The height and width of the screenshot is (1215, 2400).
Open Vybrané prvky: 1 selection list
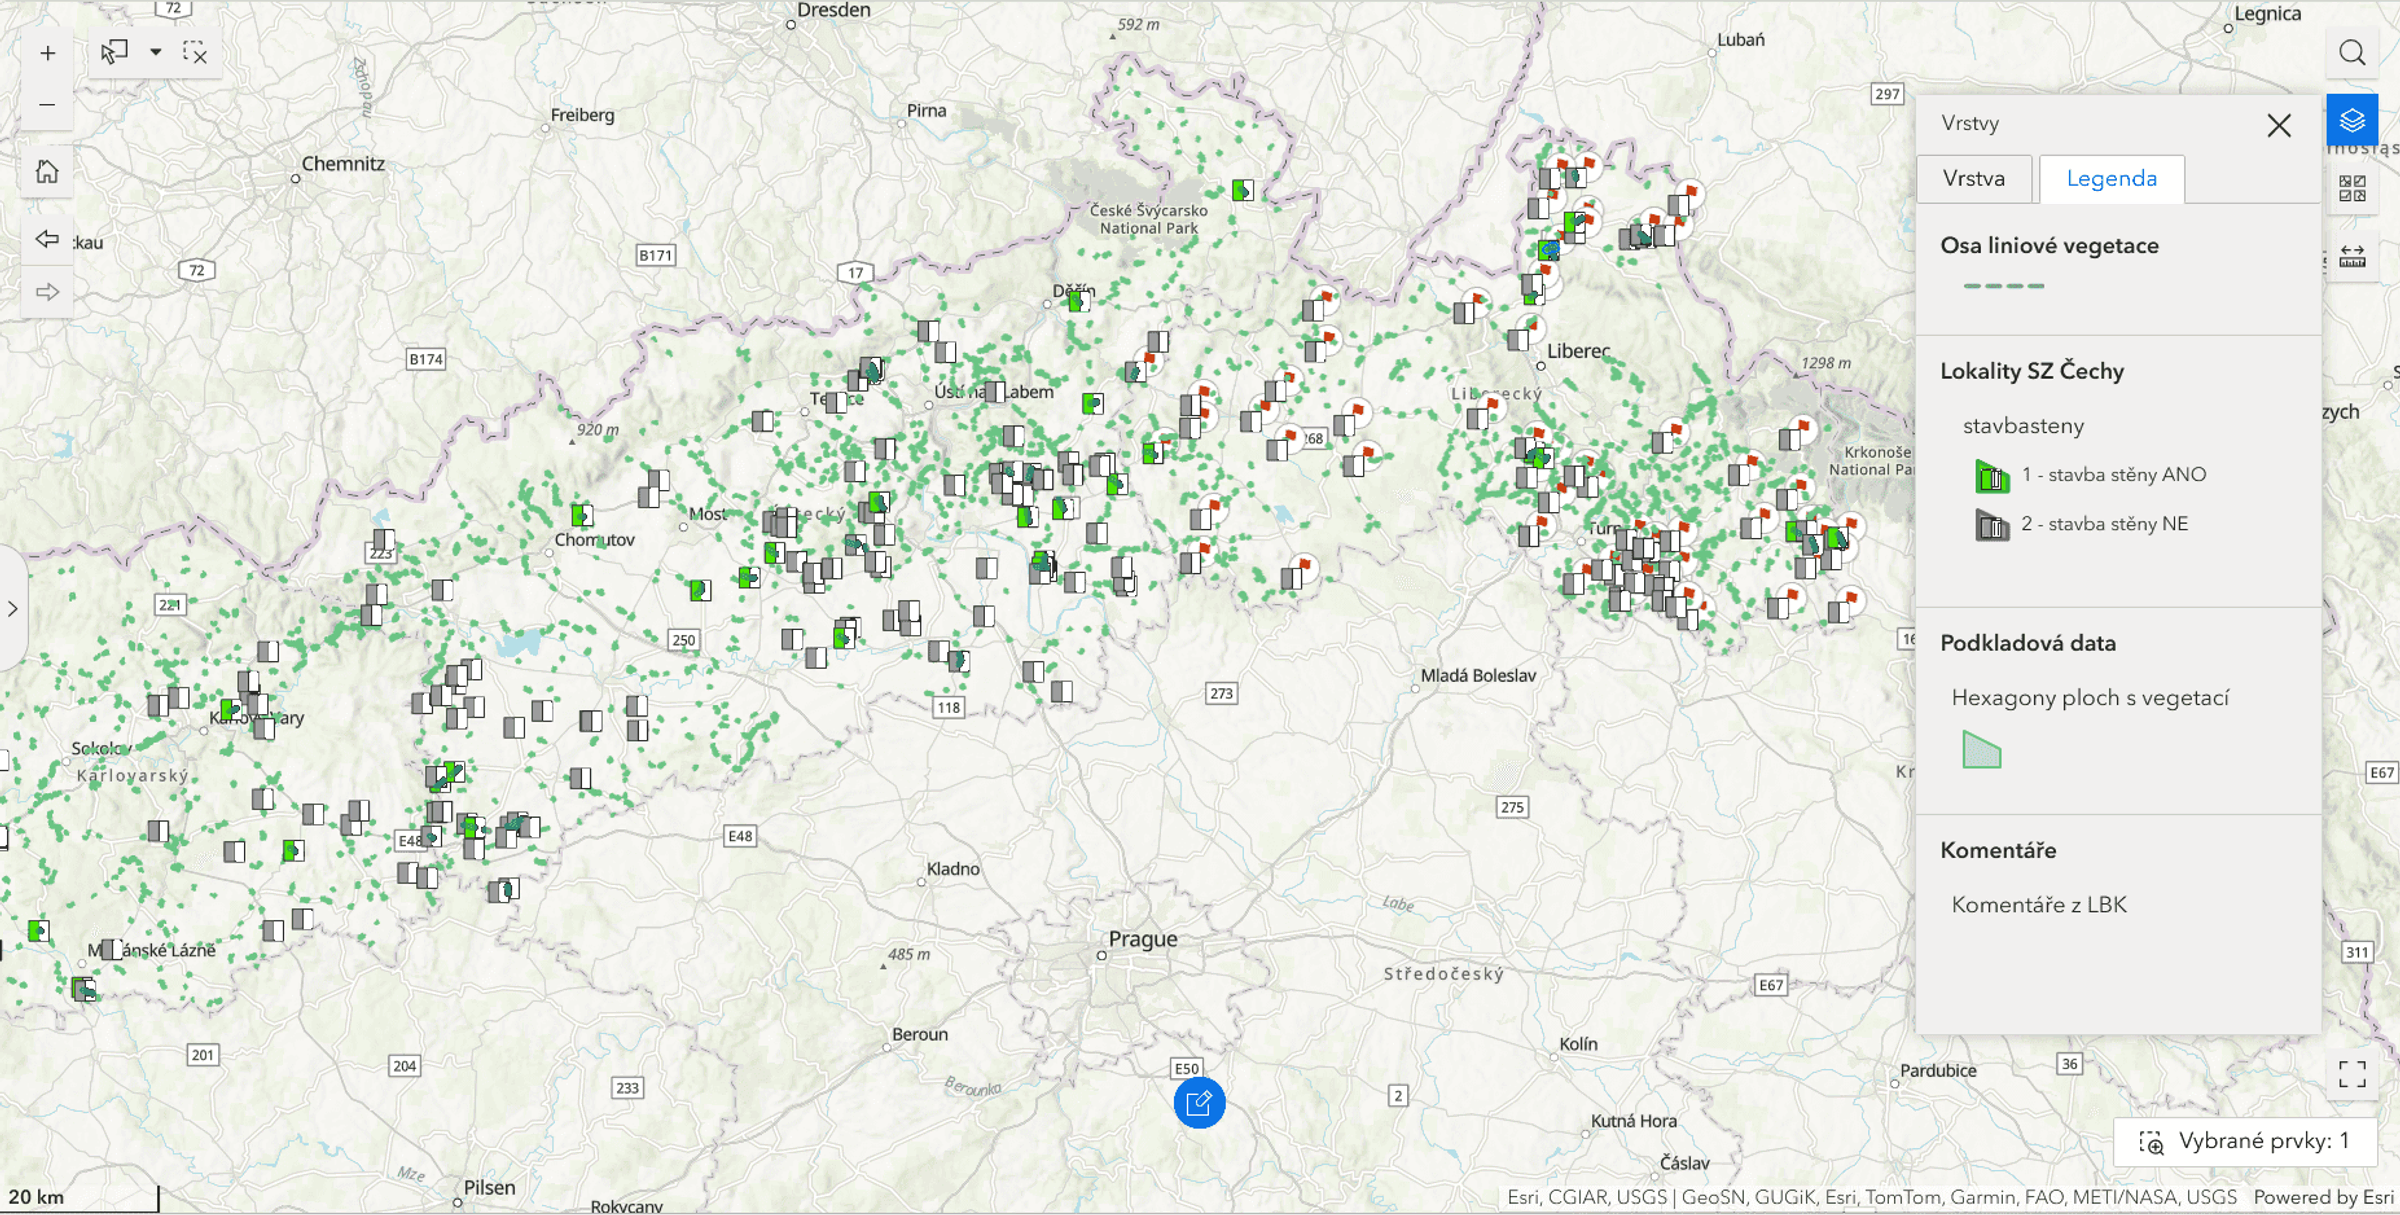(x=2245, y=1142)
